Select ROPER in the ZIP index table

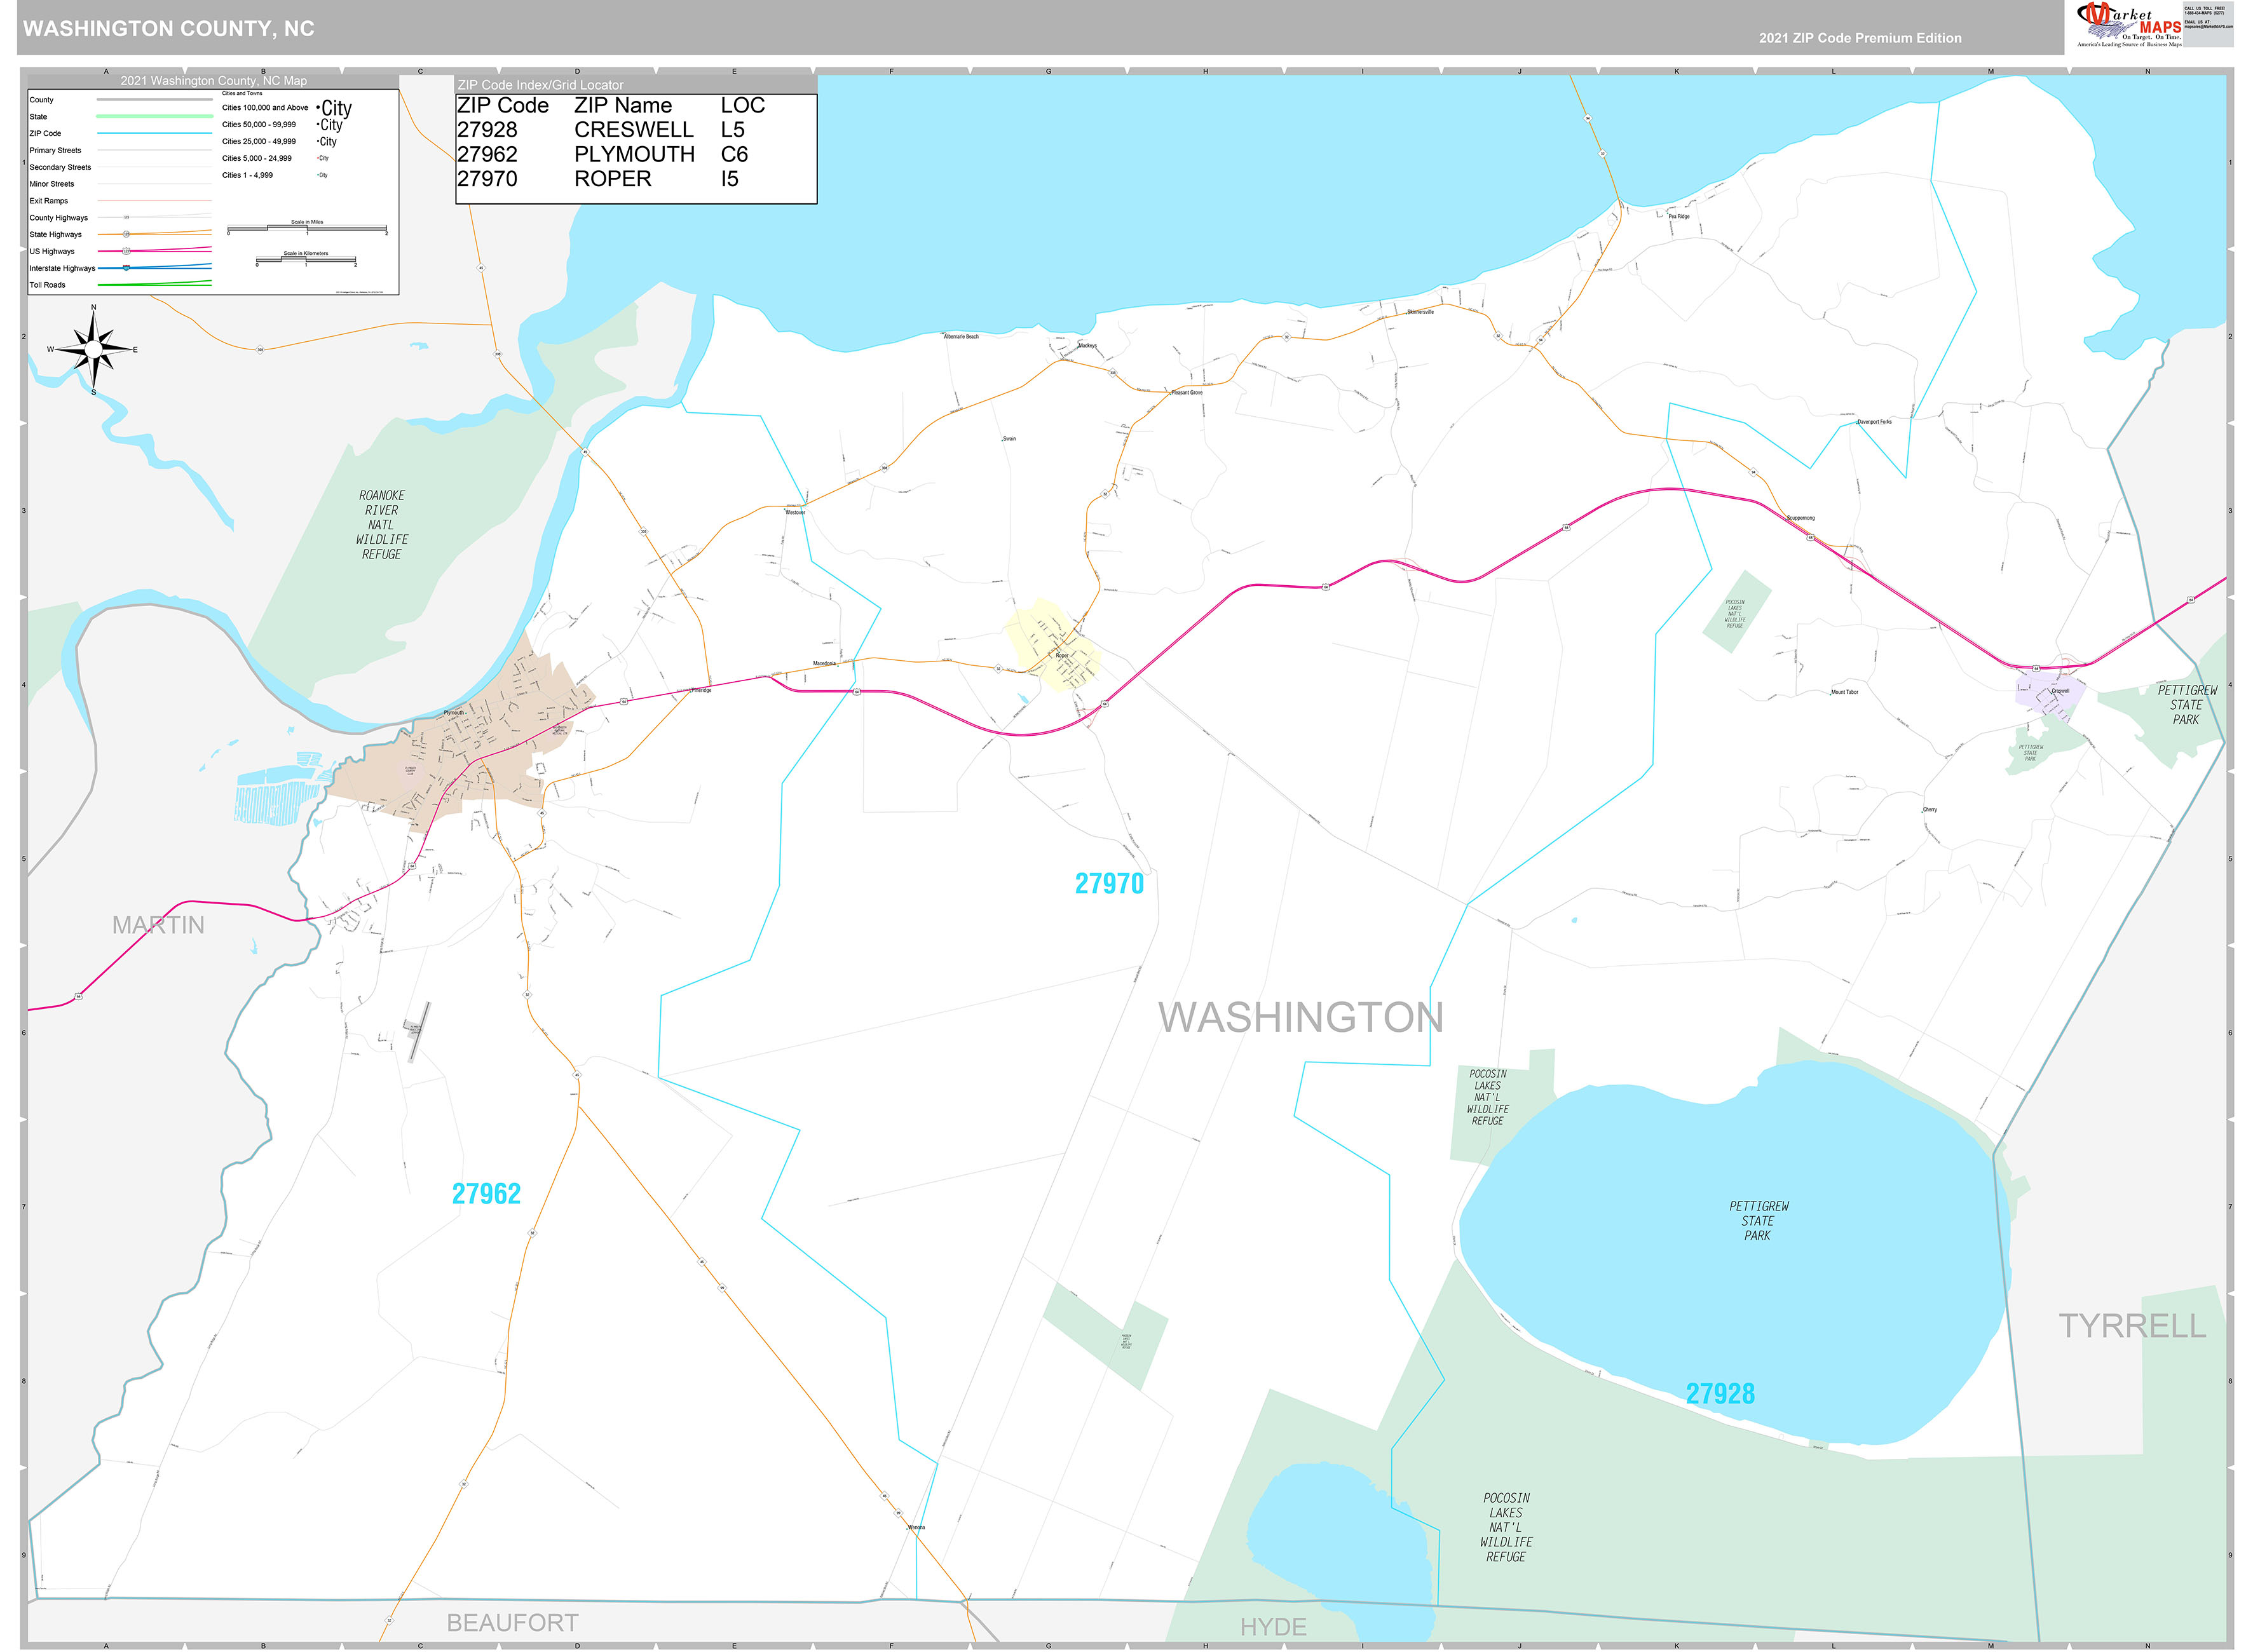pyautogui.click(x=613, y=179)
